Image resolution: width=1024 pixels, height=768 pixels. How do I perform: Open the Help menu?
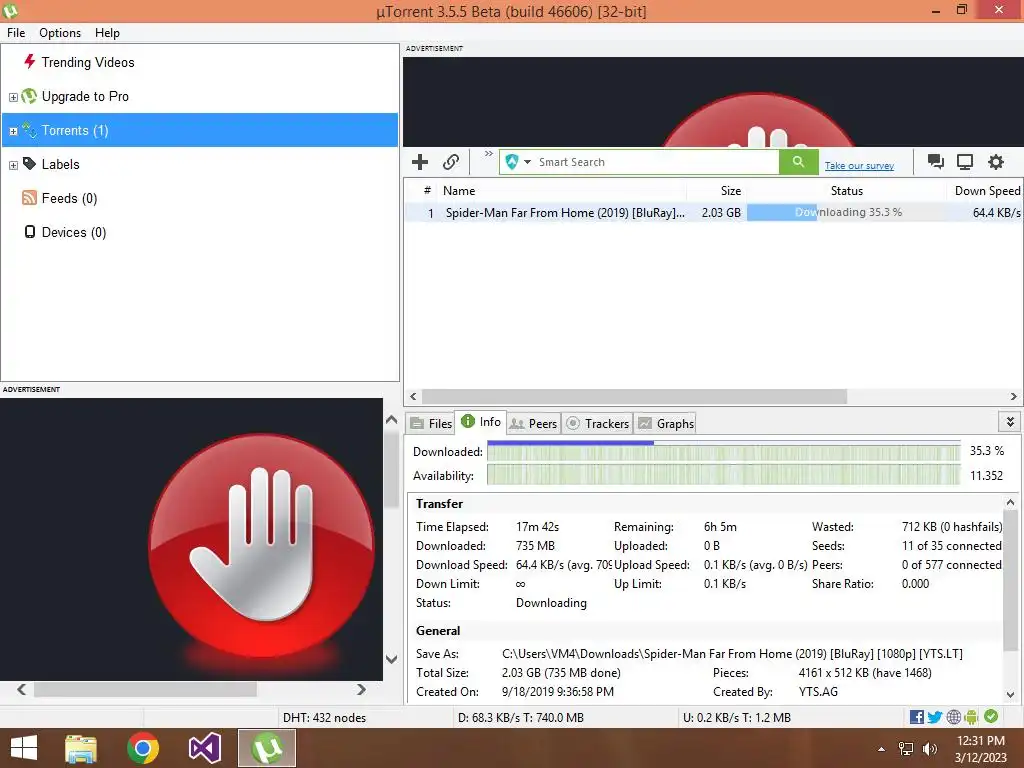[x=107, y=33]
